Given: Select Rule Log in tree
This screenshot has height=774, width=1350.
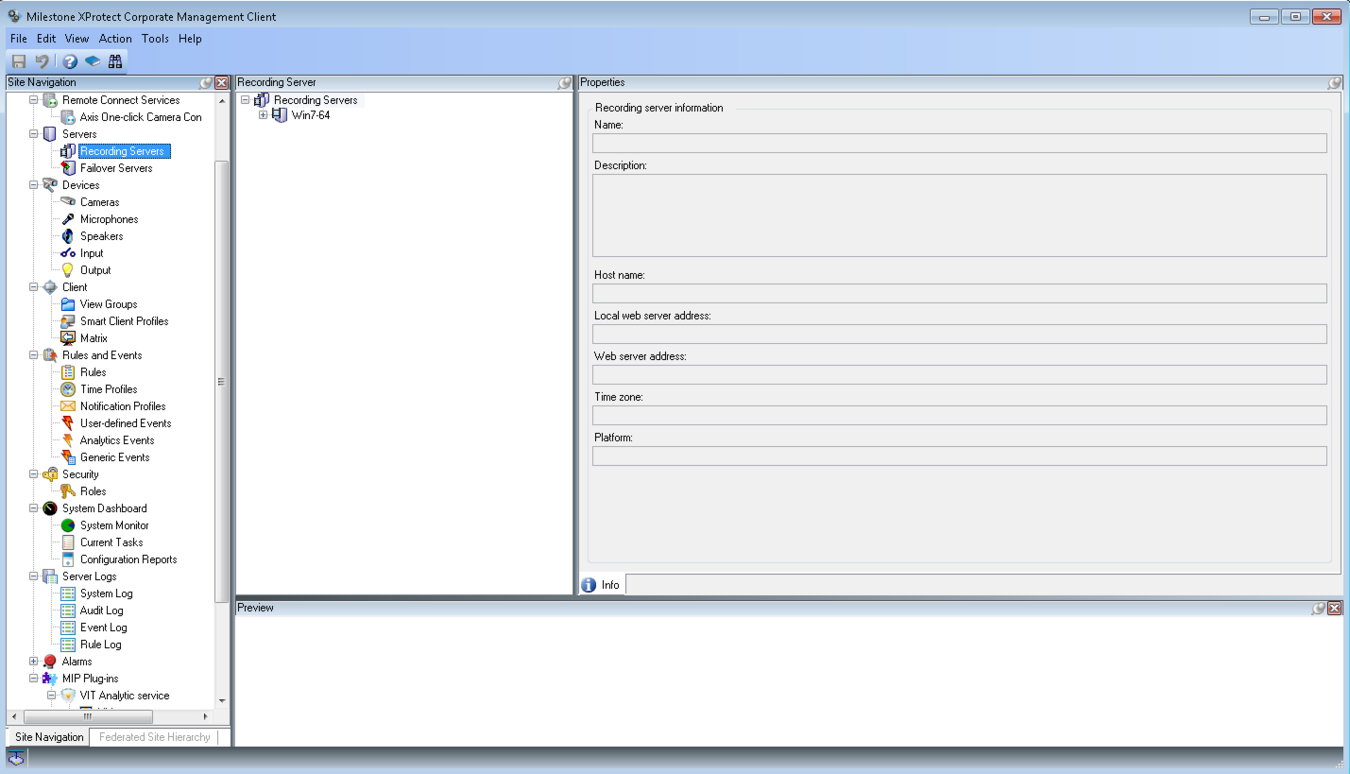Looking at the screenshot, I should tap(100, 644).
